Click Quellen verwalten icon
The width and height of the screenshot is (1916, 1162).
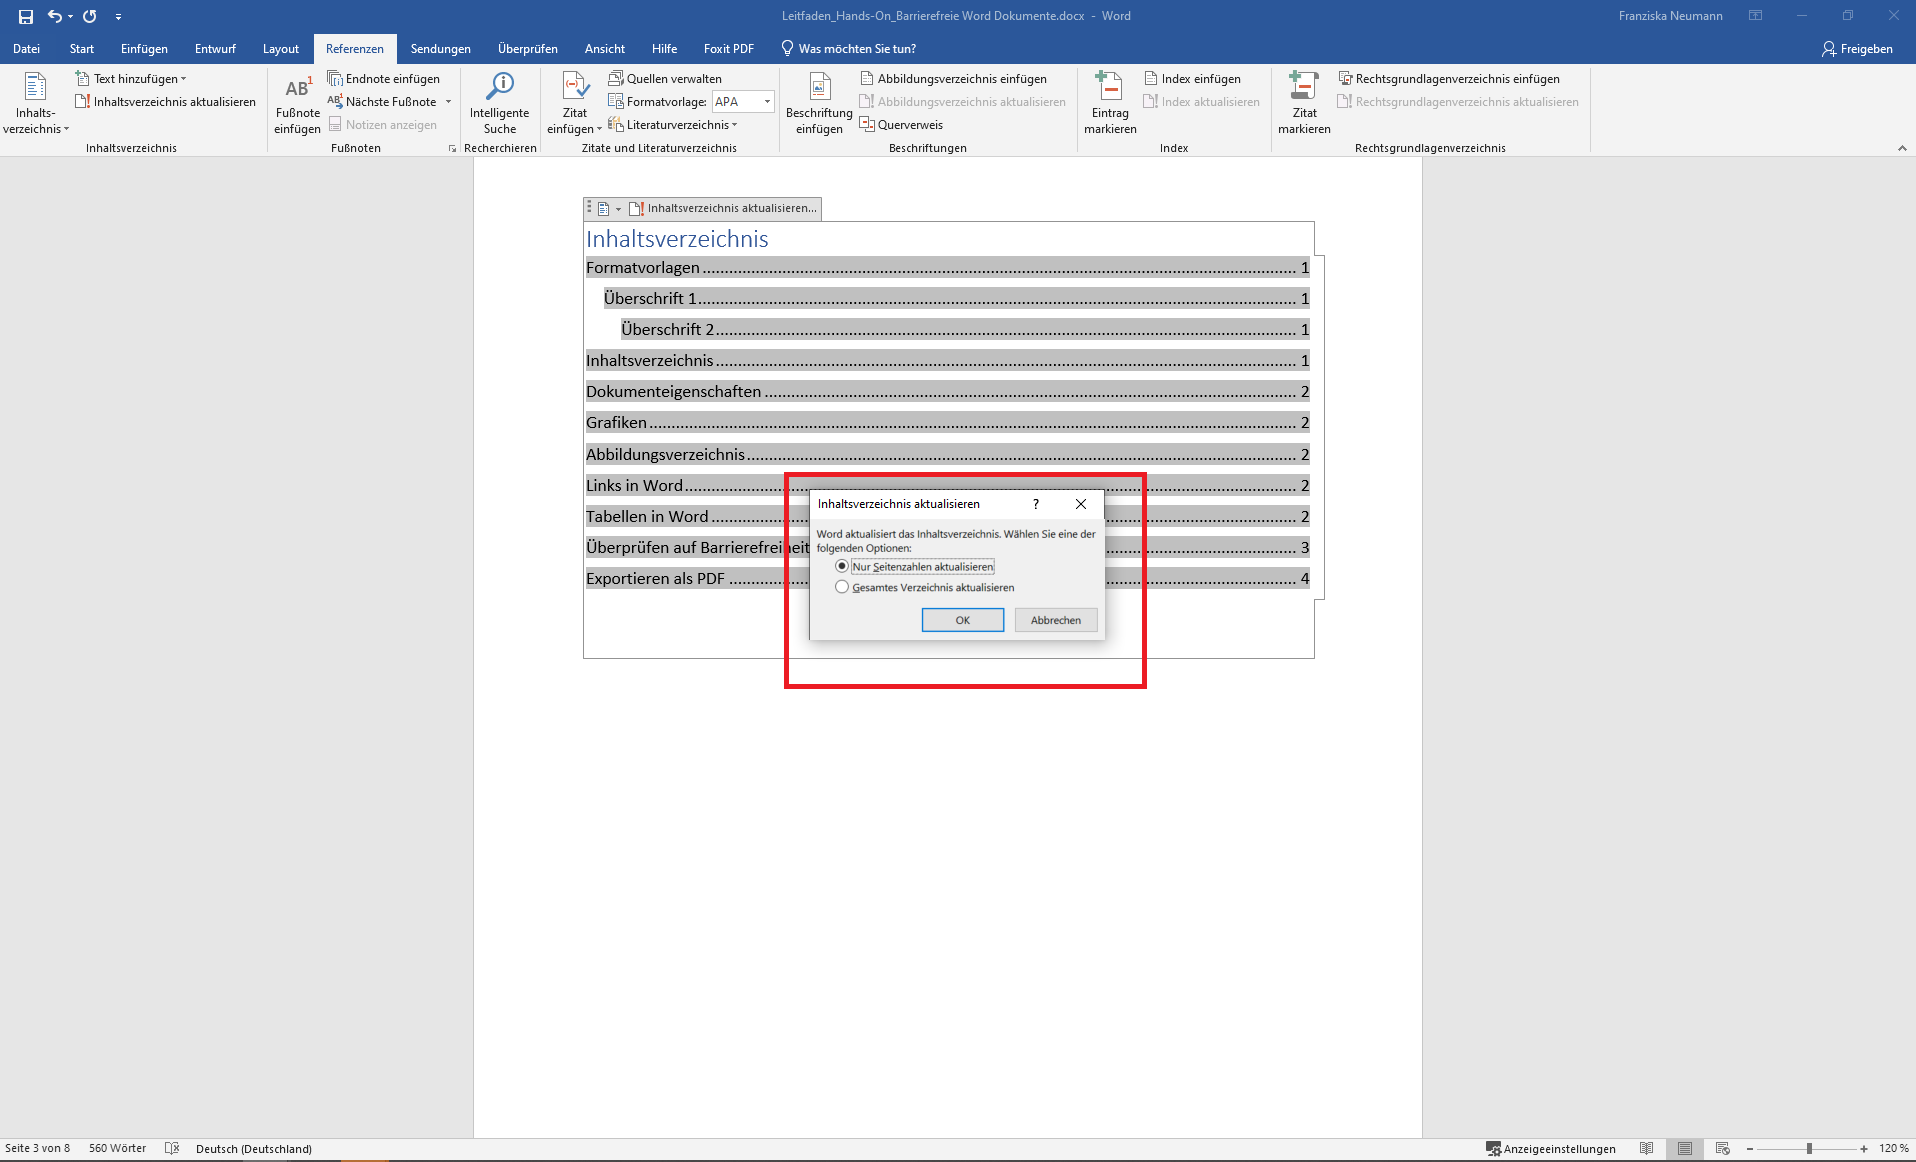[x=616, y=78]
